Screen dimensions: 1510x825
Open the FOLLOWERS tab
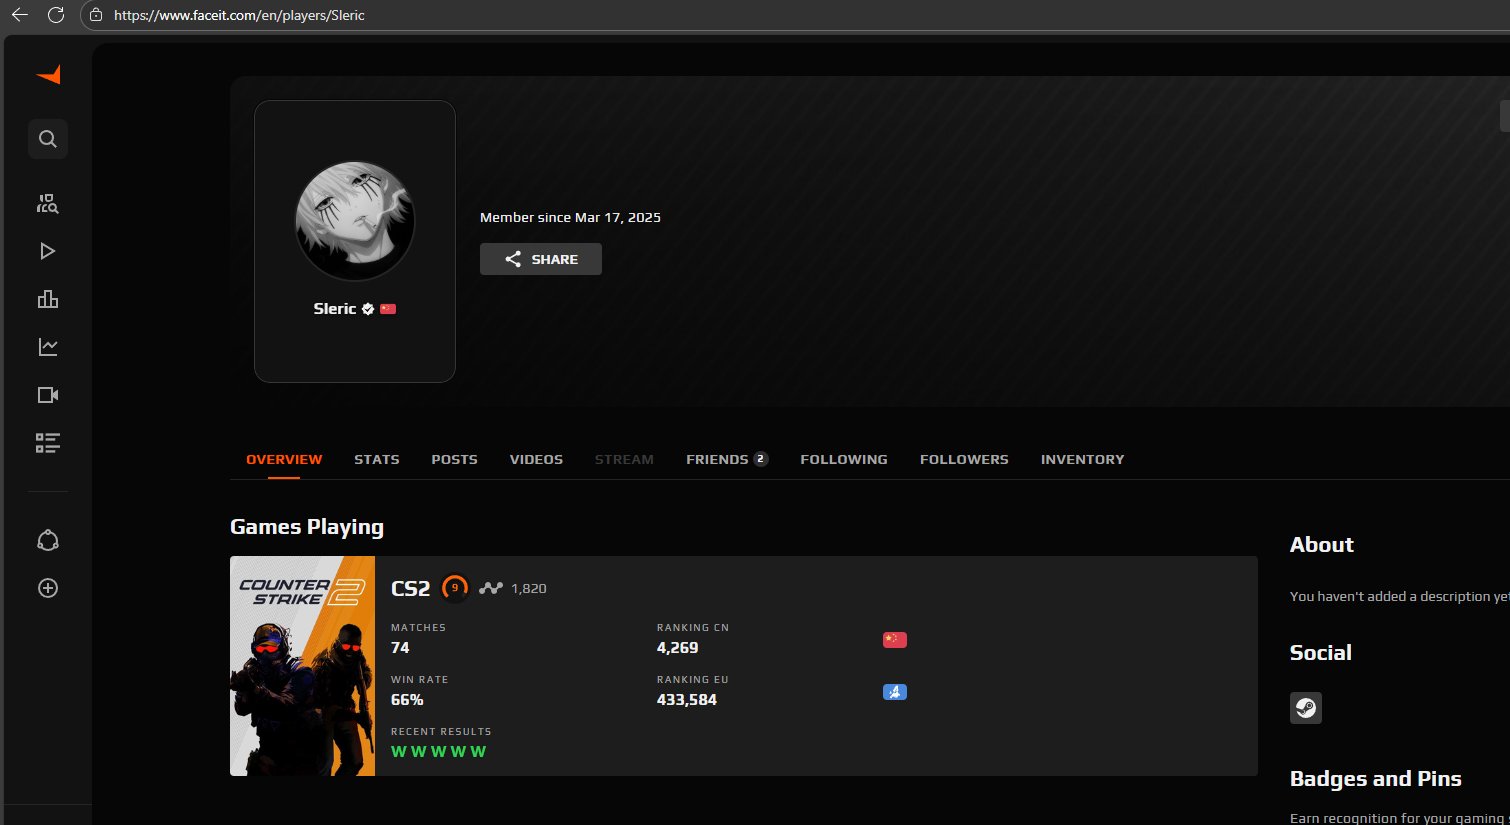point(964,459)
